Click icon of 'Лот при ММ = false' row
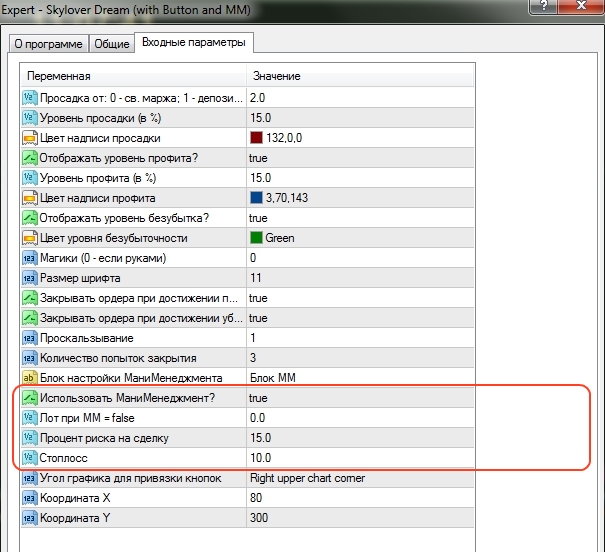The height and width of the screenshot is (552, 605). 30,418
